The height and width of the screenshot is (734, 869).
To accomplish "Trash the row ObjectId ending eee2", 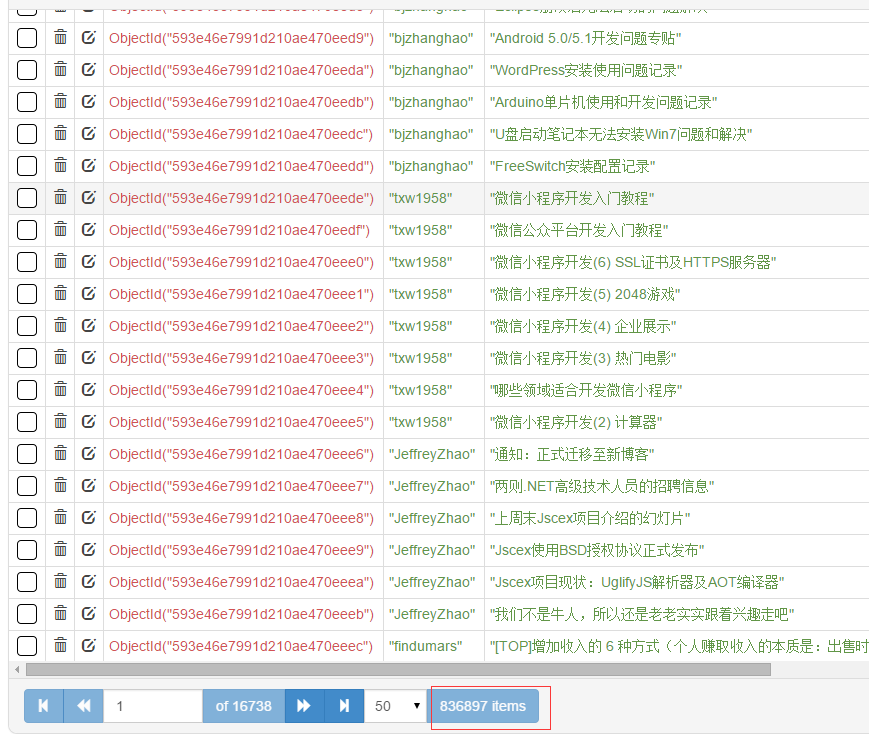I will point(60,325).
